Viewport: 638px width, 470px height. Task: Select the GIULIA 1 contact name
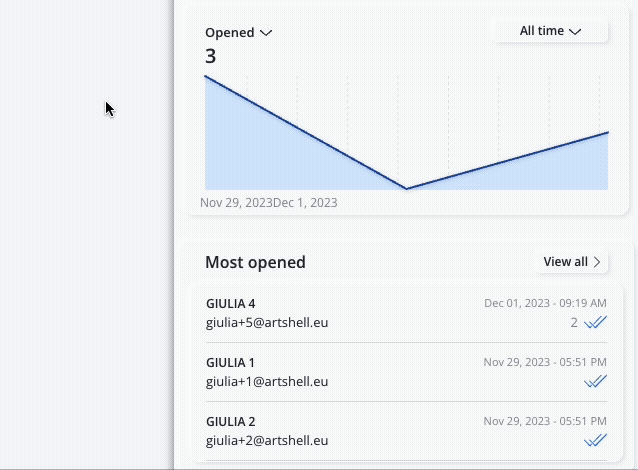(x=230, y=363)
